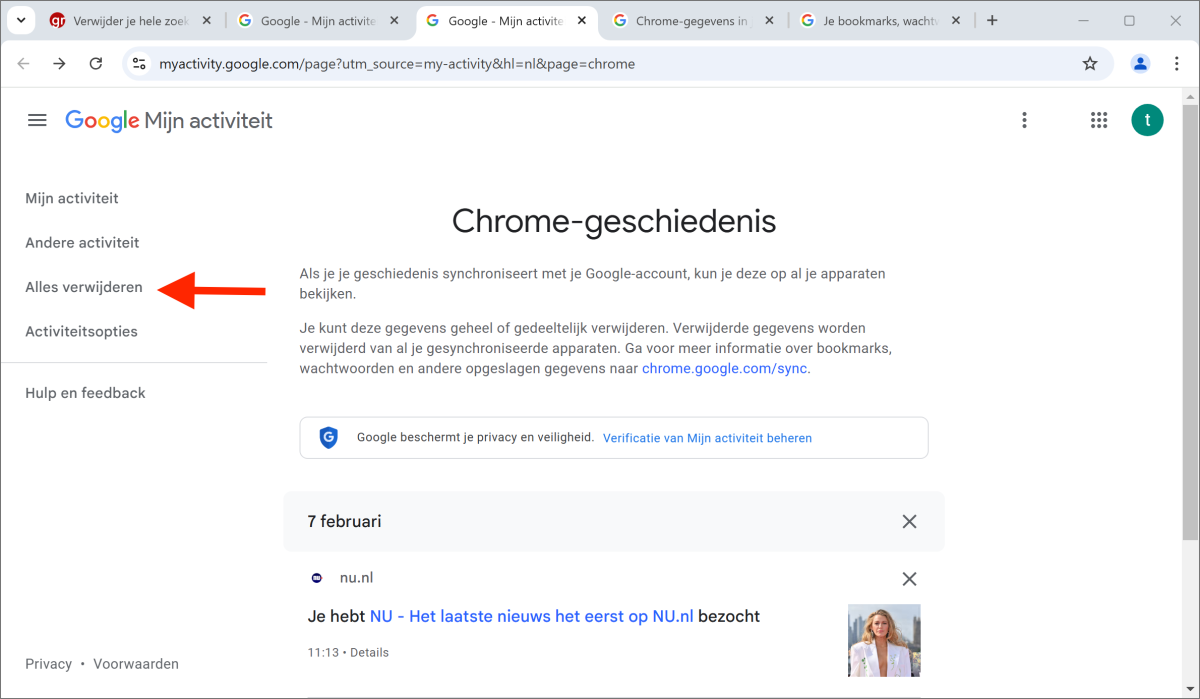
Task: Open the green account avatar
Action: 1147,121
